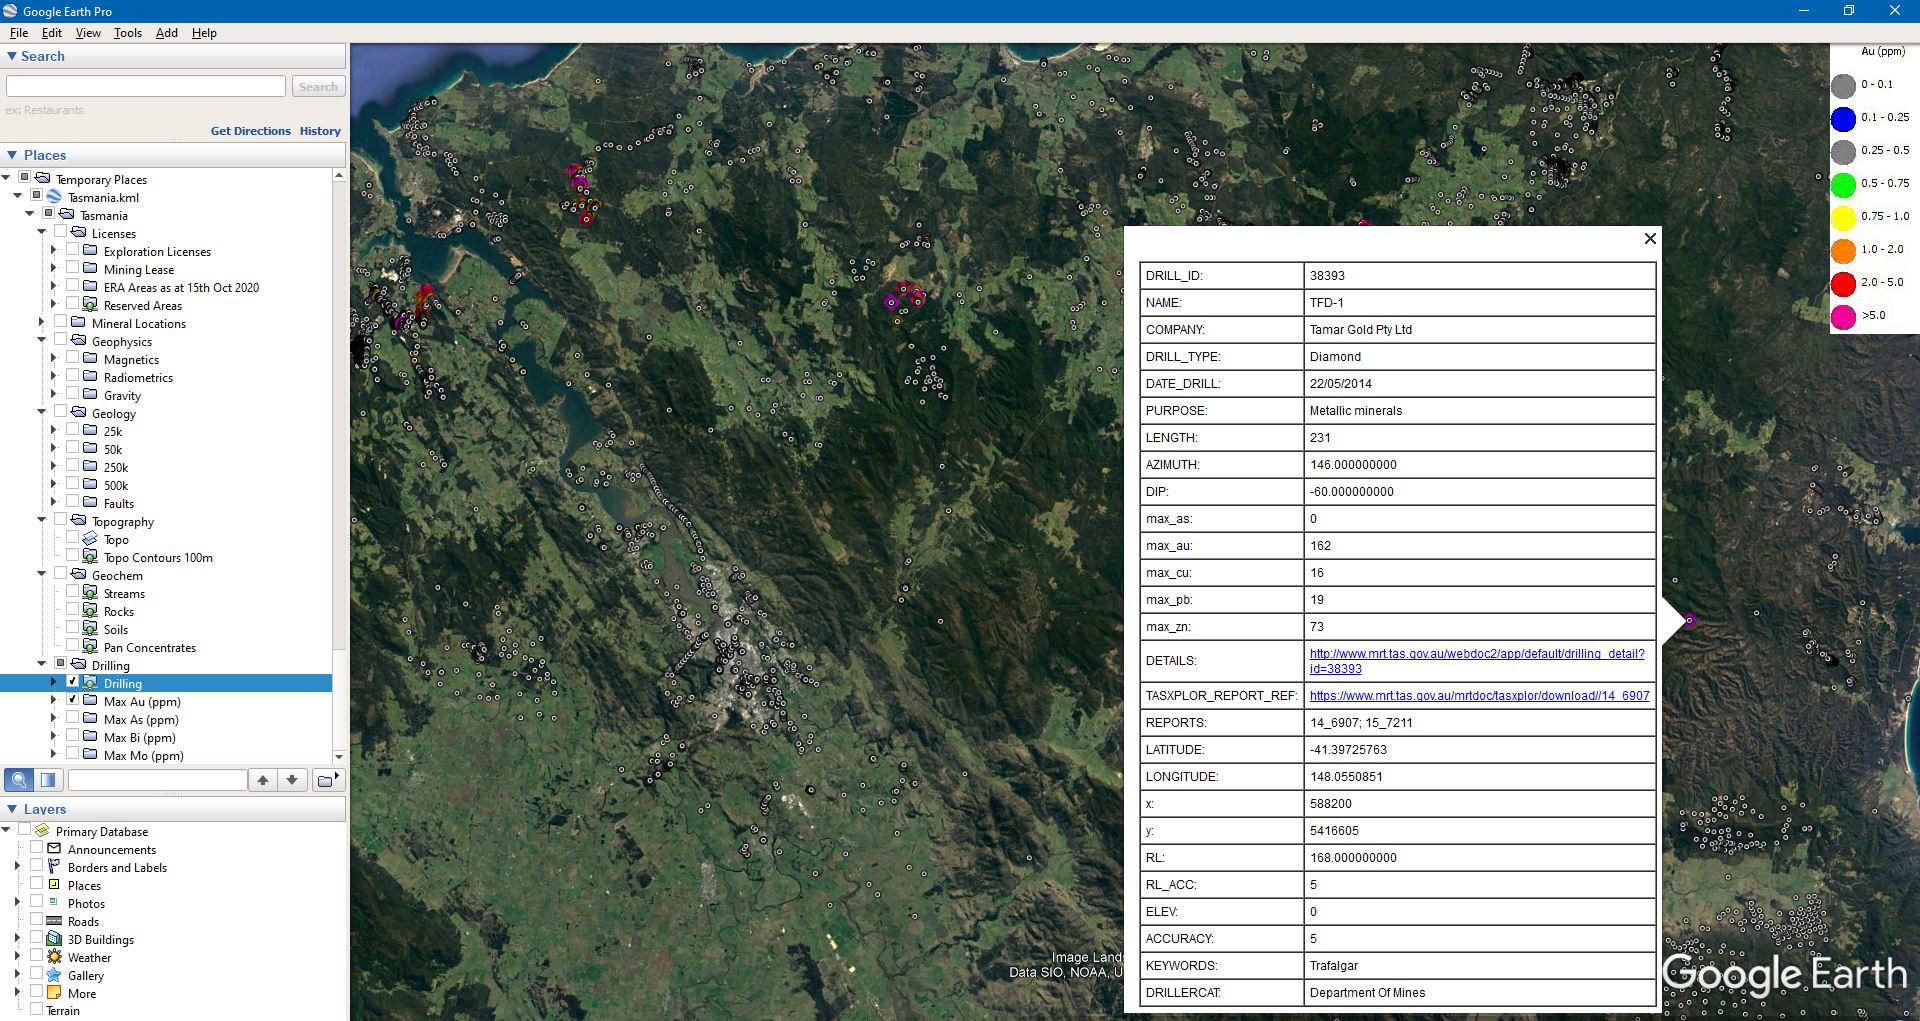
Task: Open the Tools menu
Action: (x=128, y=33)
